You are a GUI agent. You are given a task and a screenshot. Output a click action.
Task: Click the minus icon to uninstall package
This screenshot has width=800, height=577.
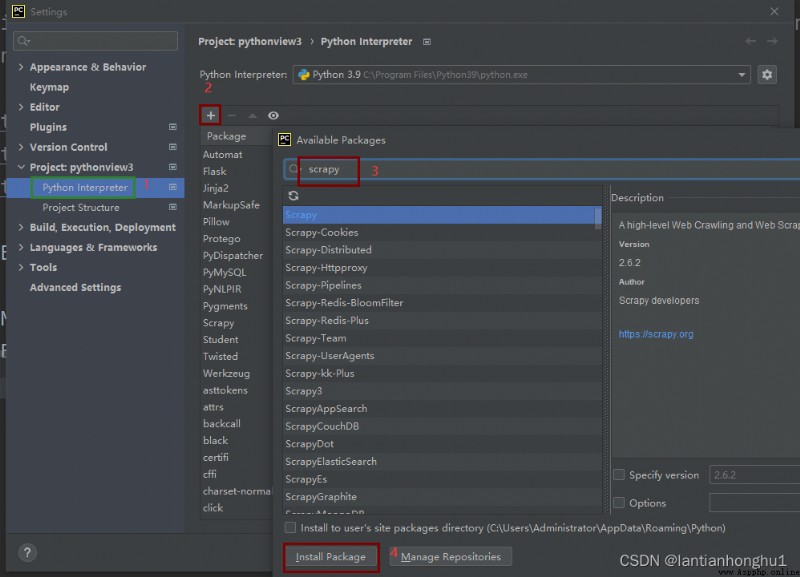tap(232, 116)
